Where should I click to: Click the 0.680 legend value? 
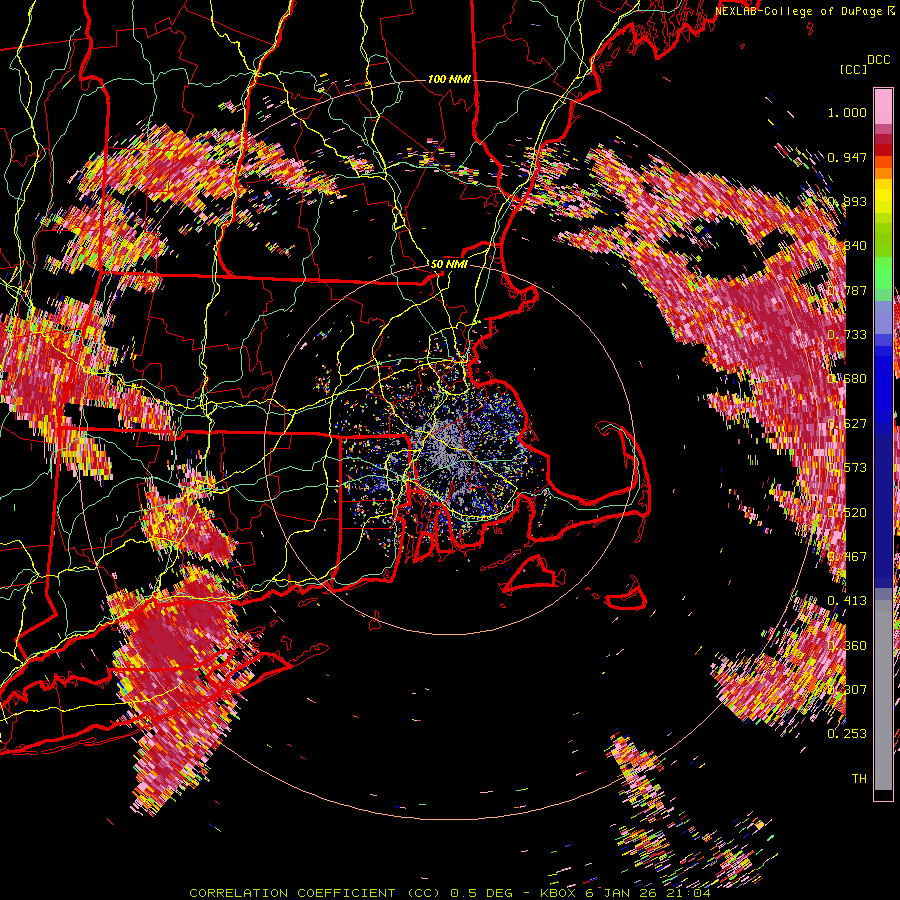pyautogui.click(x=847, y=379)
